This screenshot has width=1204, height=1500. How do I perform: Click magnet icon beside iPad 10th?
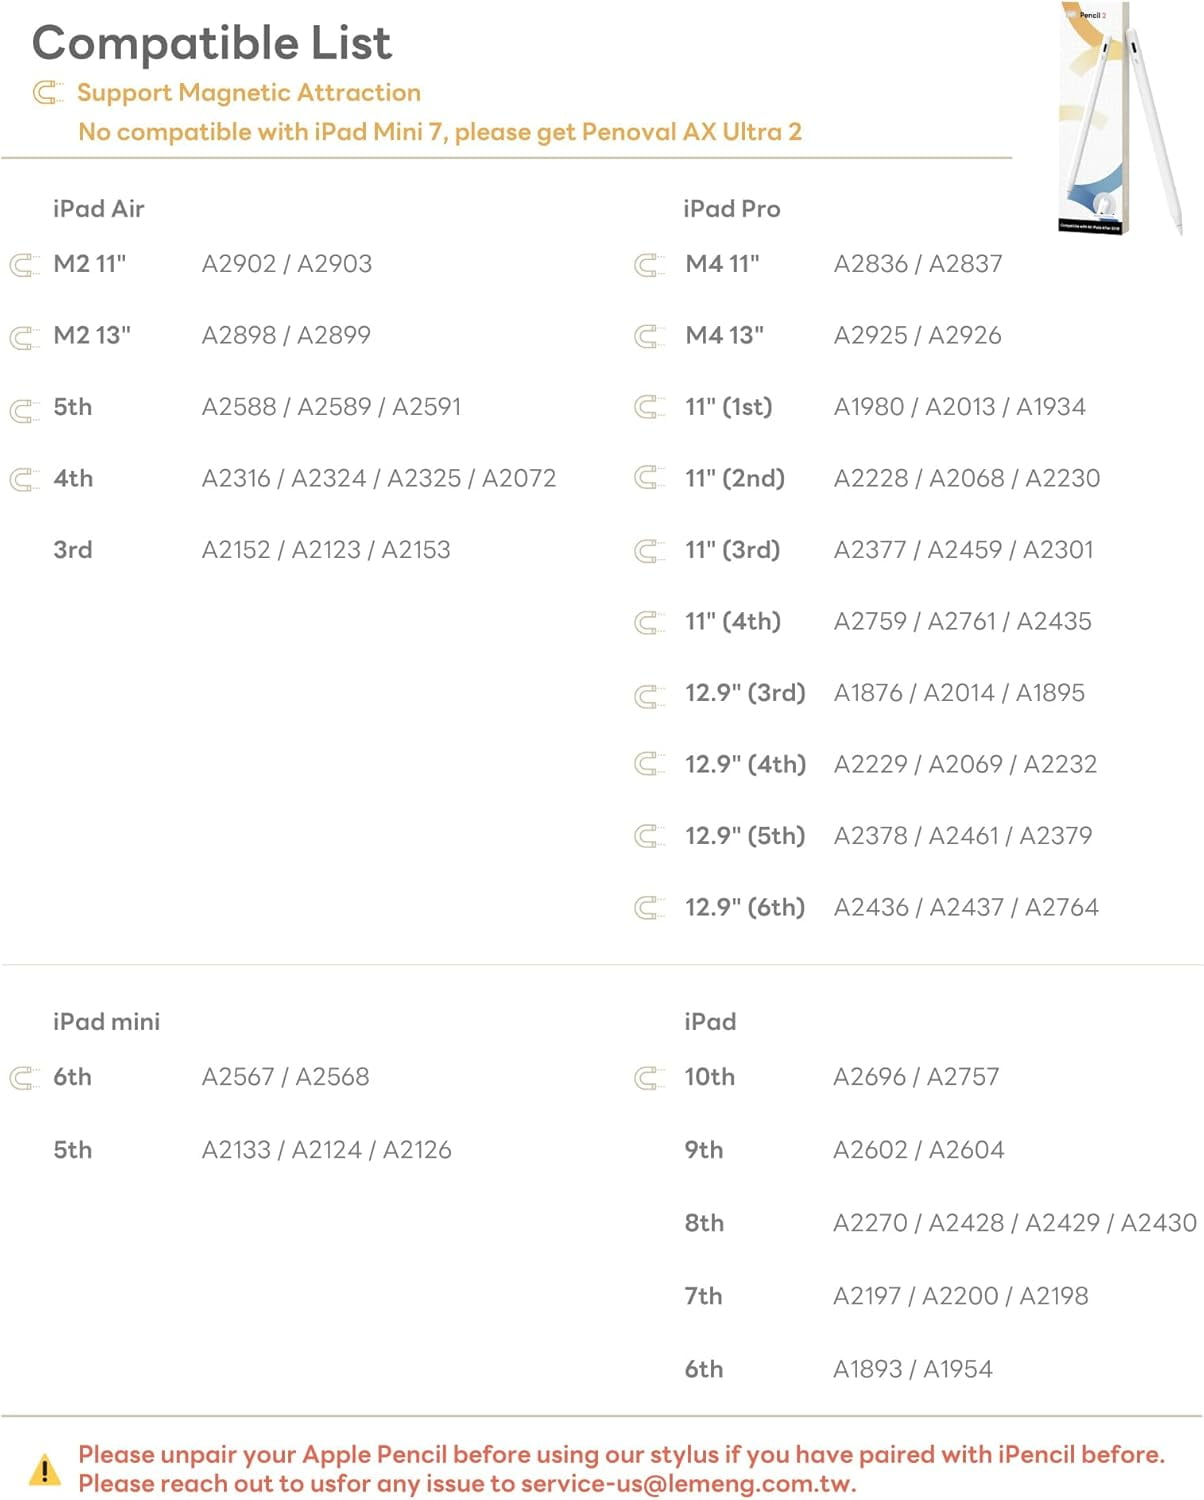(649, 1078)
